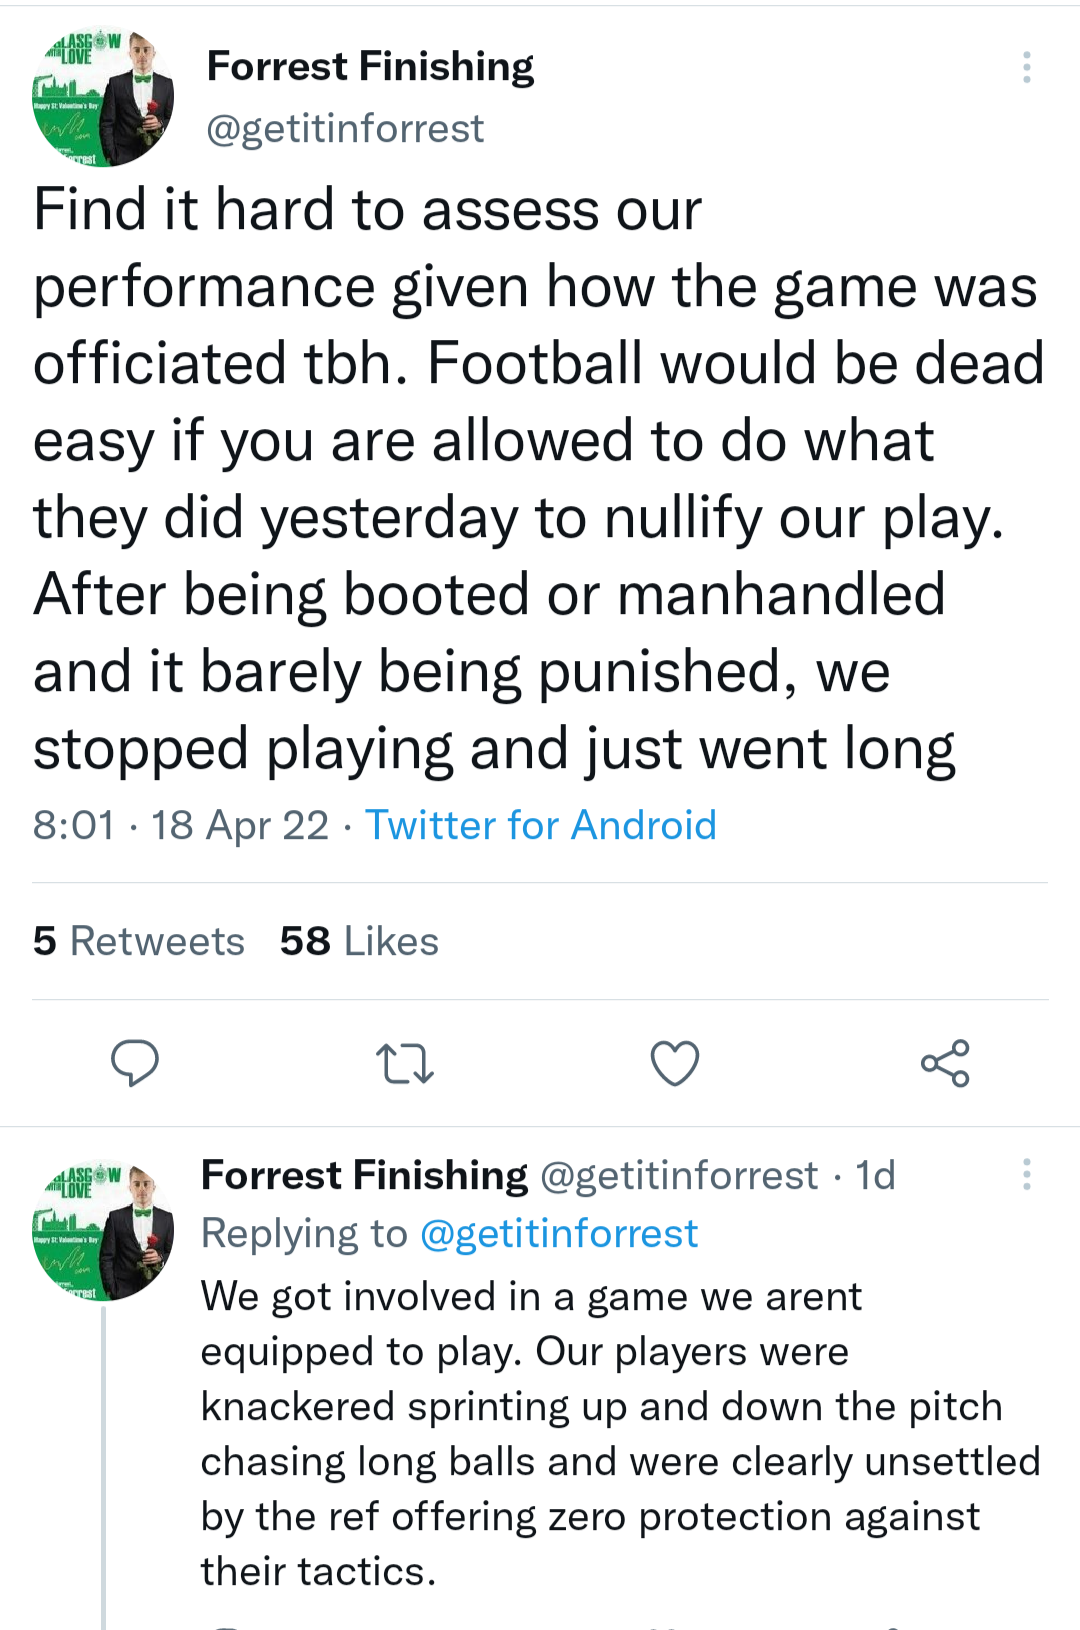View the 58 Likes list
1080x1630 pixels.
(359, 941)
